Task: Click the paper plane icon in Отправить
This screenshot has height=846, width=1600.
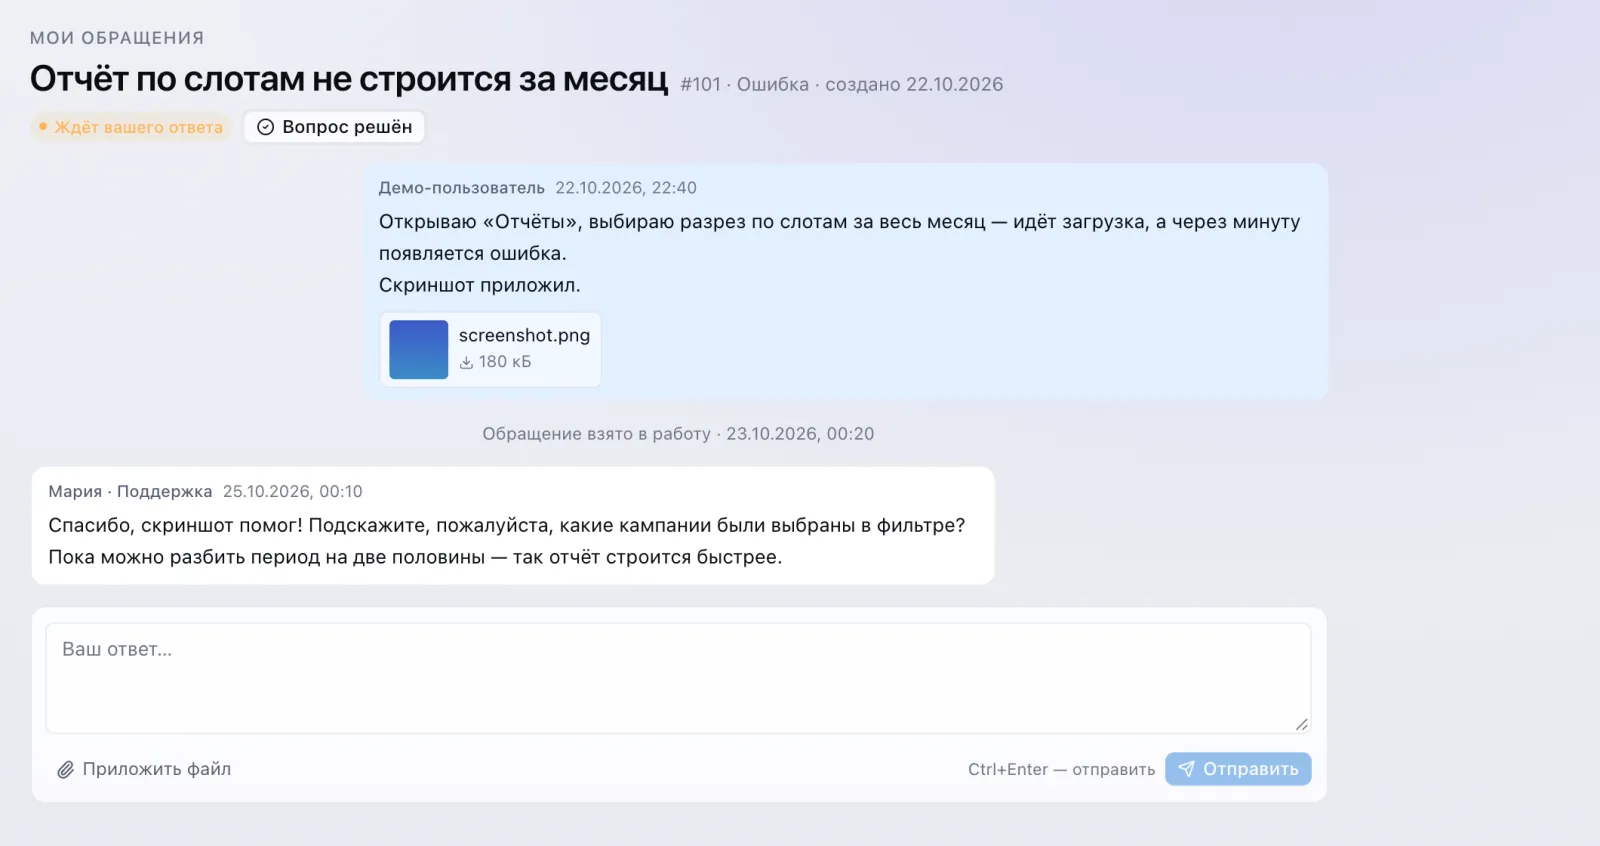Action: click(1186, 769)
